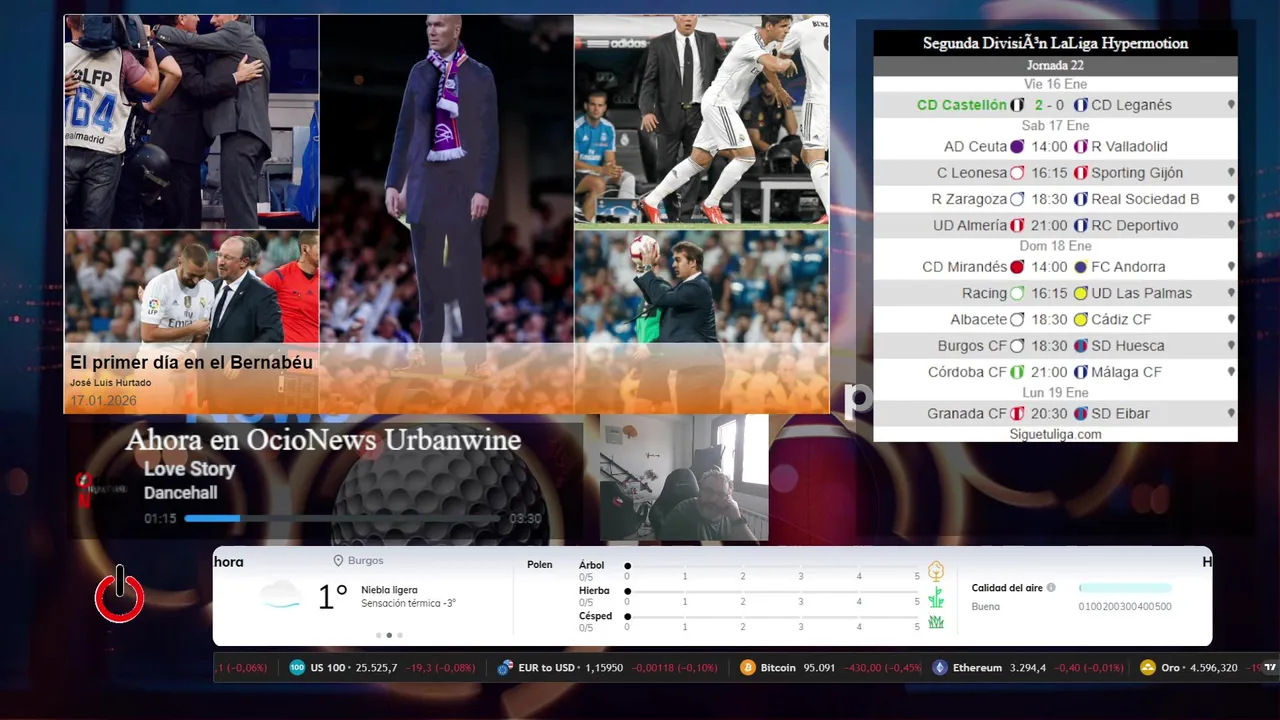
Task: Click the gold Oro ticker icon
Action: click(1148, 668)
